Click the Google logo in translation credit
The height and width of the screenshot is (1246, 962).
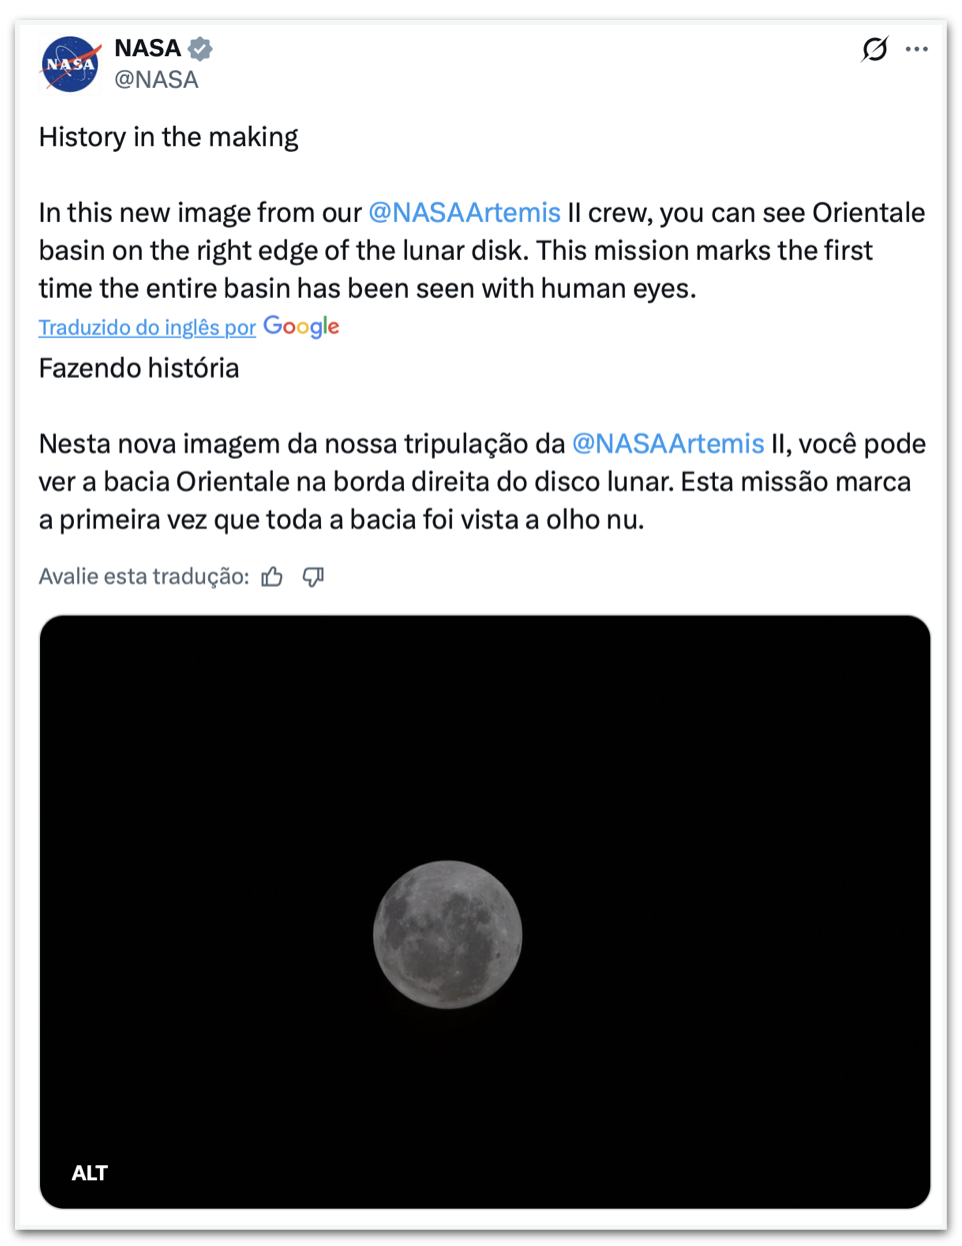tap(300, 327)
